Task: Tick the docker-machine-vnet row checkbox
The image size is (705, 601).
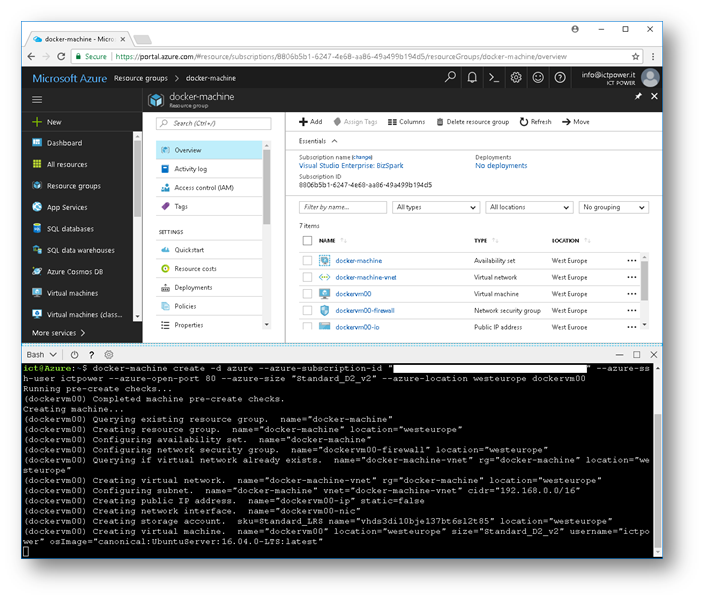Action: [x=307, y=277]
